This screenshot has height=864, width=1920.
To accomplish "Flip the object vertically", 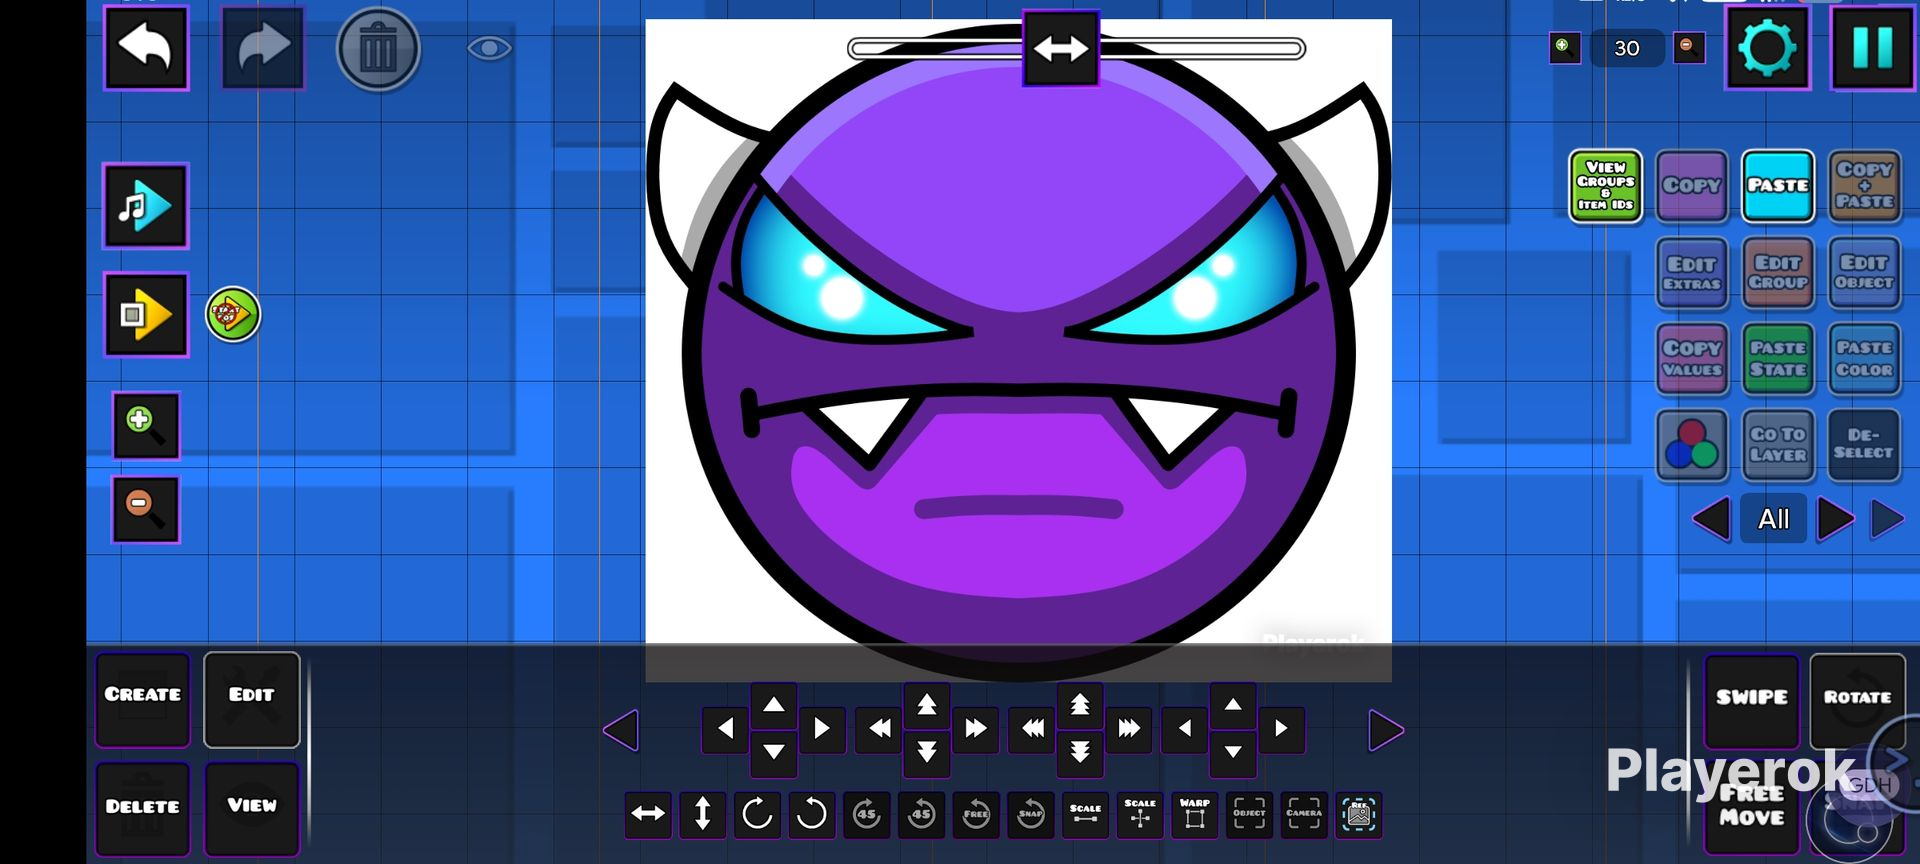I will point(703,814).
